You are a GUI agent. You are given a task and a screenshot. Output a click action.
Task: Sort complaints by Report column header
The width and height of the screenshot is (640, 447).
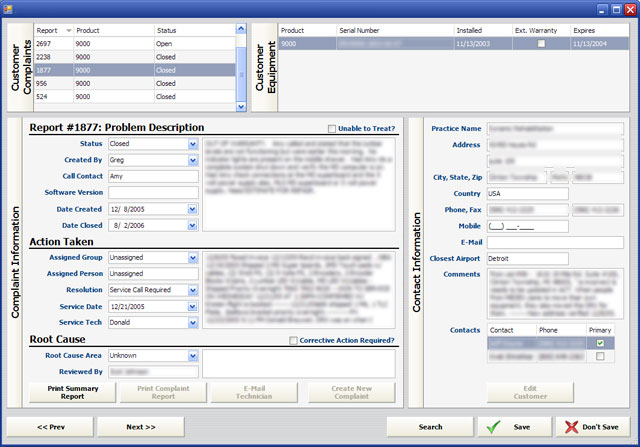[x=54, y=30]
